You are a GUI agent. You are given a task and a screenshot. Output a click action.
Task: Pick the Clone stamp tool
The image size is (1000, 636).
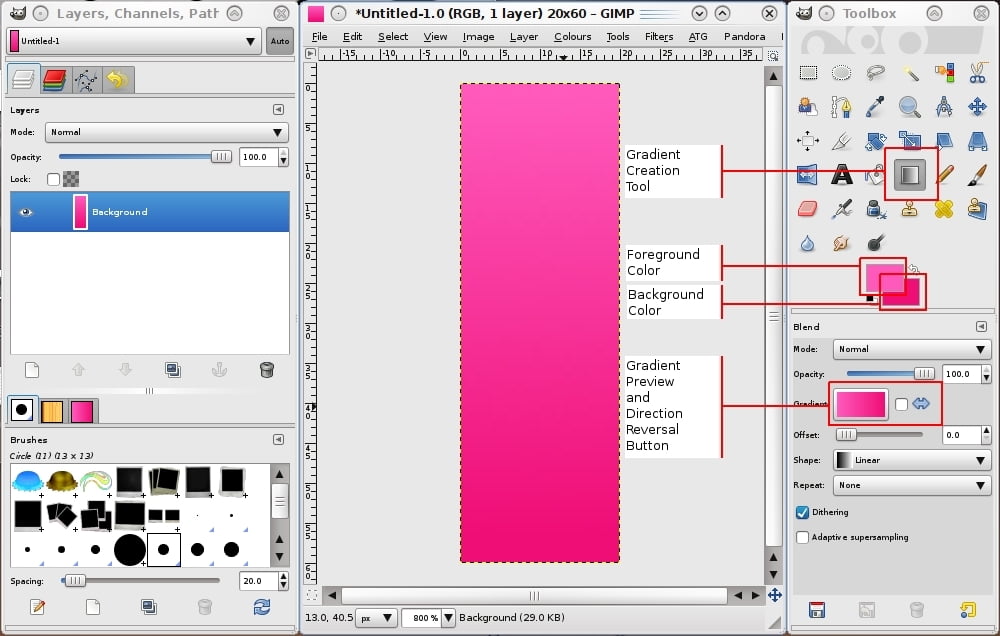pos(908,208)
